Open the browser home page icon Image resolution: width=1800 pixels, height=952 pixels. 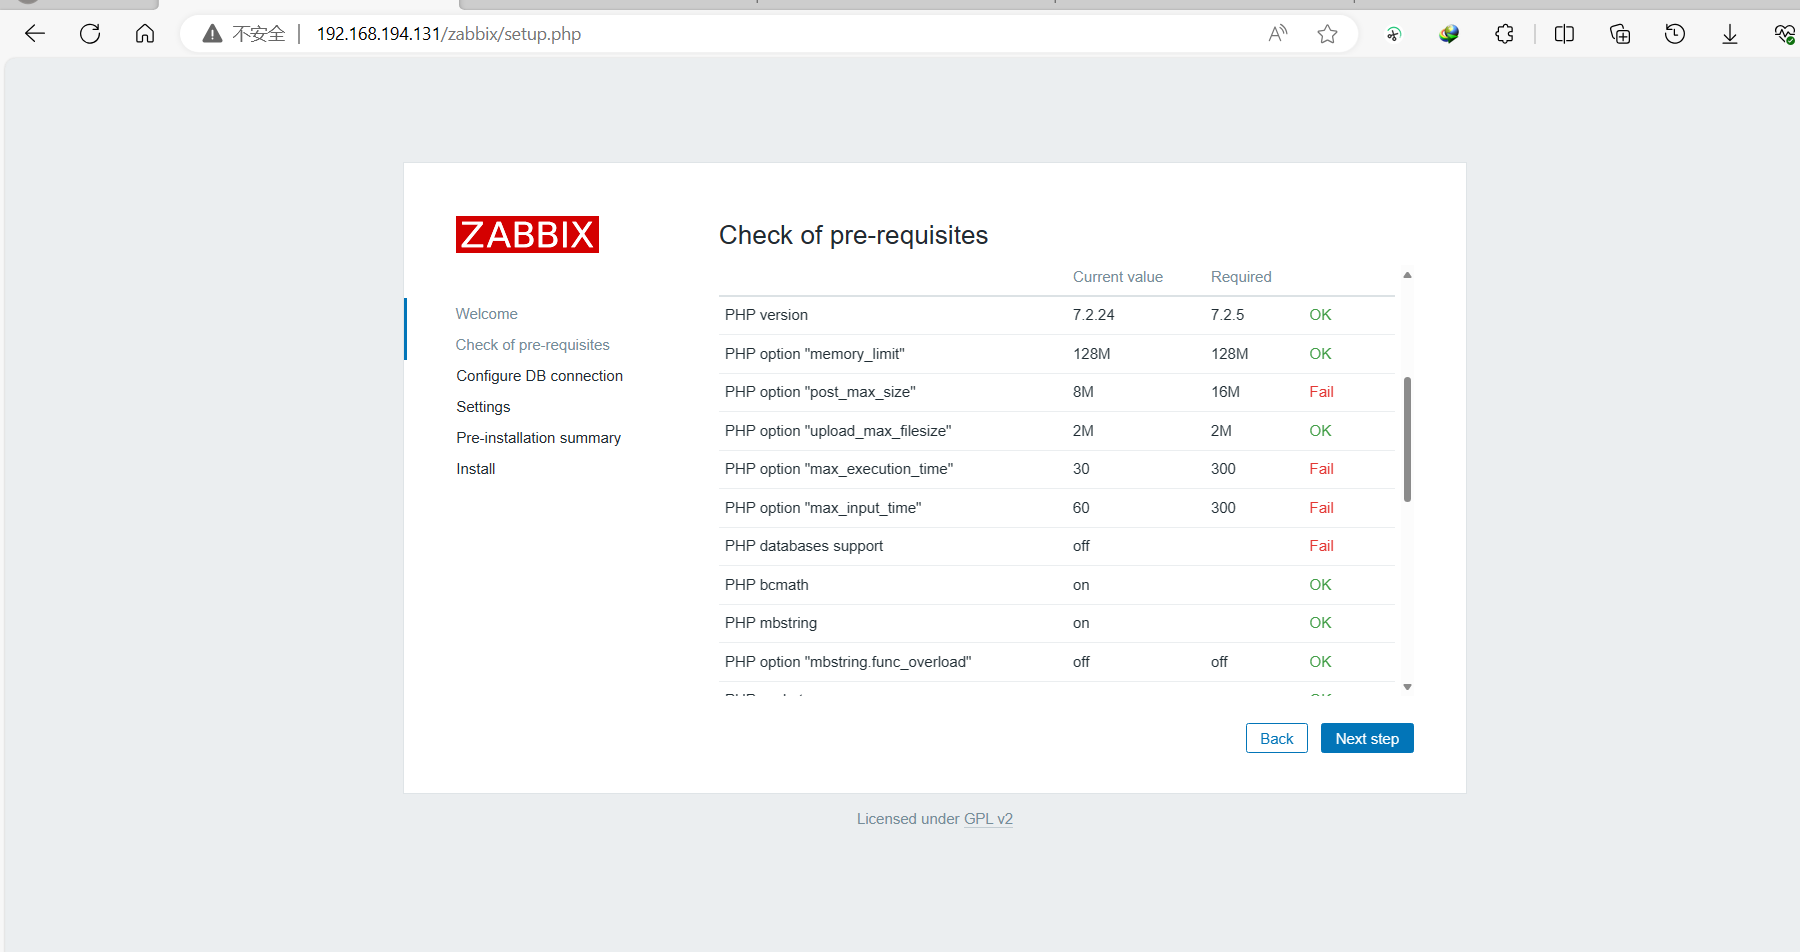(x=145, y=34)
